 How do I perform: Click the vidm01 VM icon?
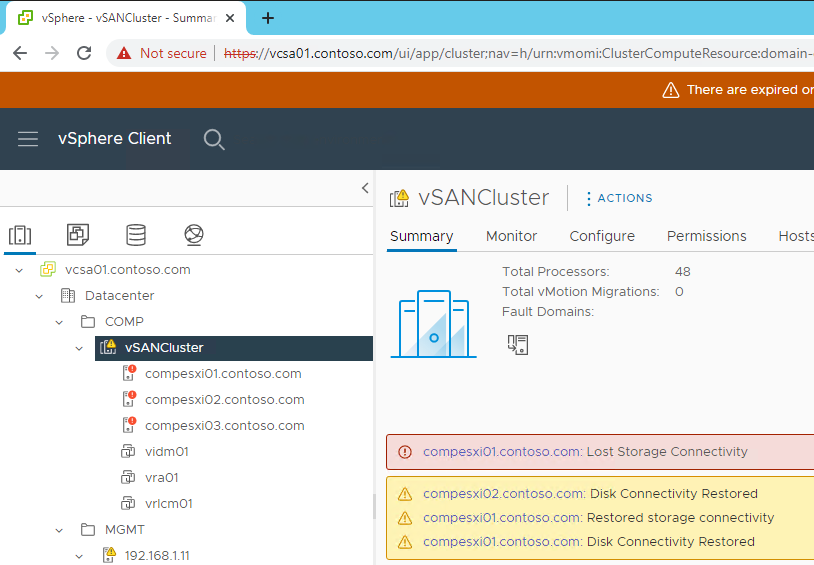[x=128, y=451]
